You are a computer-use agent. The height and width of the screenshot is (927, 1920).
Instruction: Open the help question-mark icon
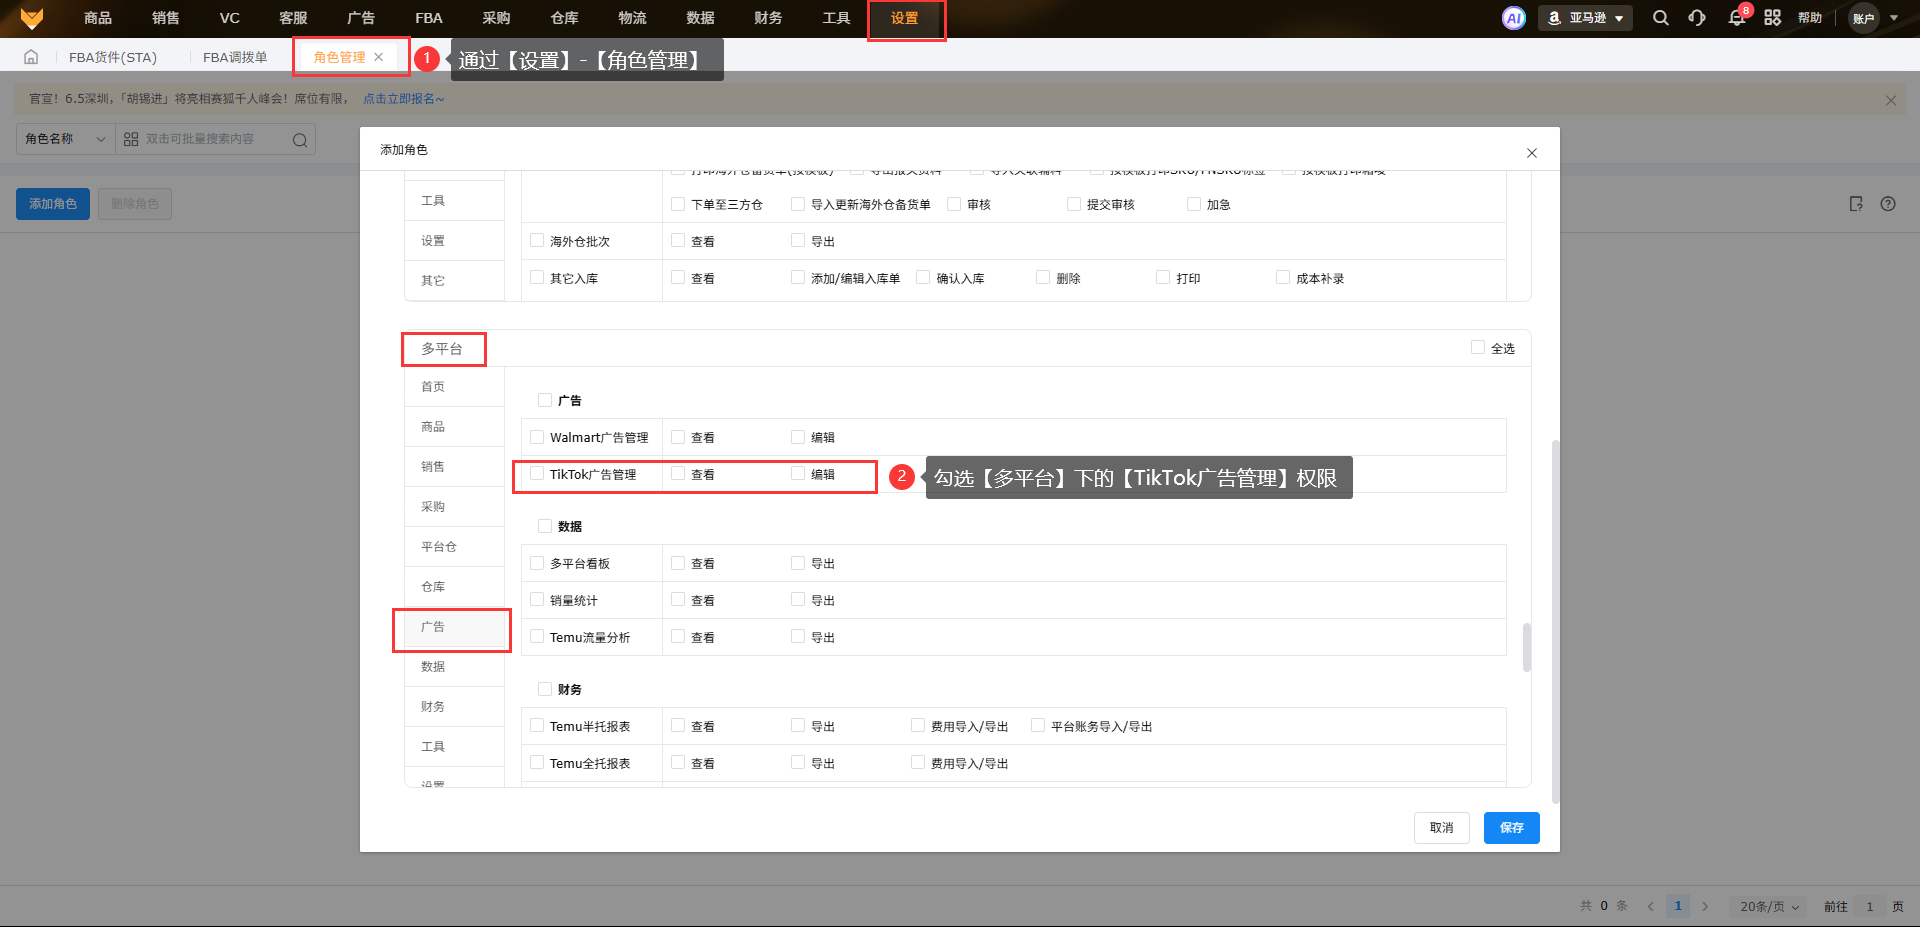point(1888,204)
